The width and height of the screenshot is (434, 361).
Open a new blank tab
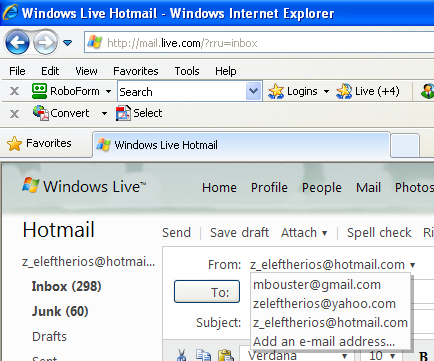pos(405,145)
